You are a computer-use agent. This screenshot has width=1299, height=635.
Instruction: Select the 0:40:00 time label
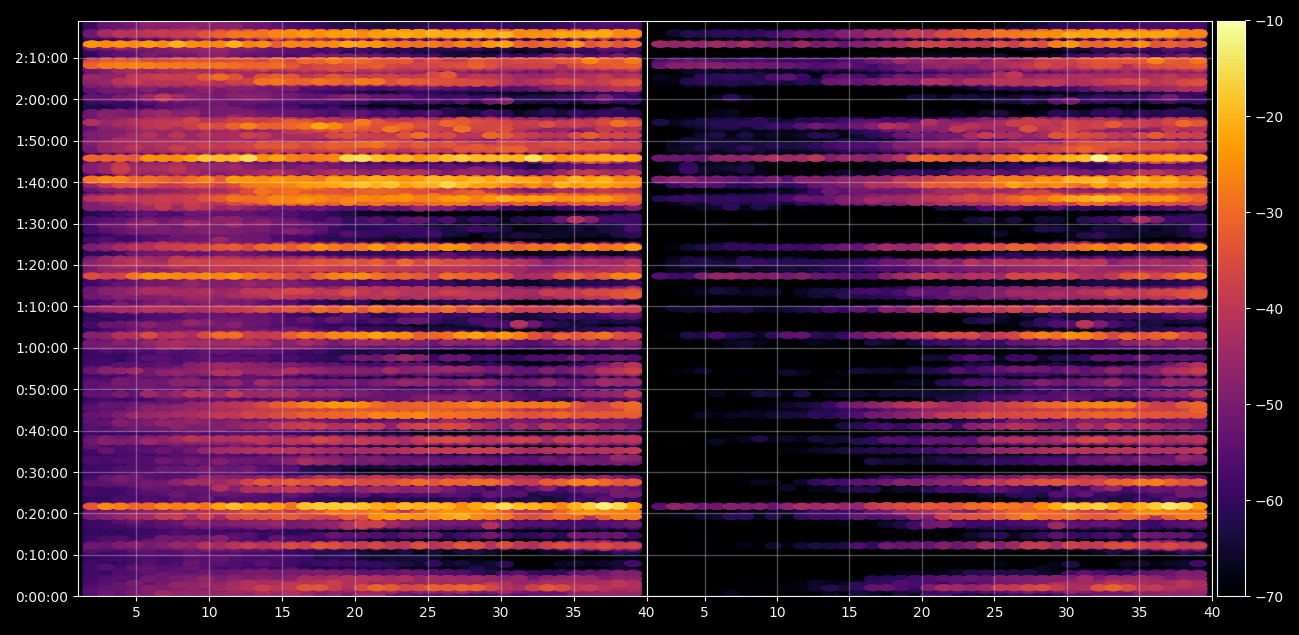[41, 431]
